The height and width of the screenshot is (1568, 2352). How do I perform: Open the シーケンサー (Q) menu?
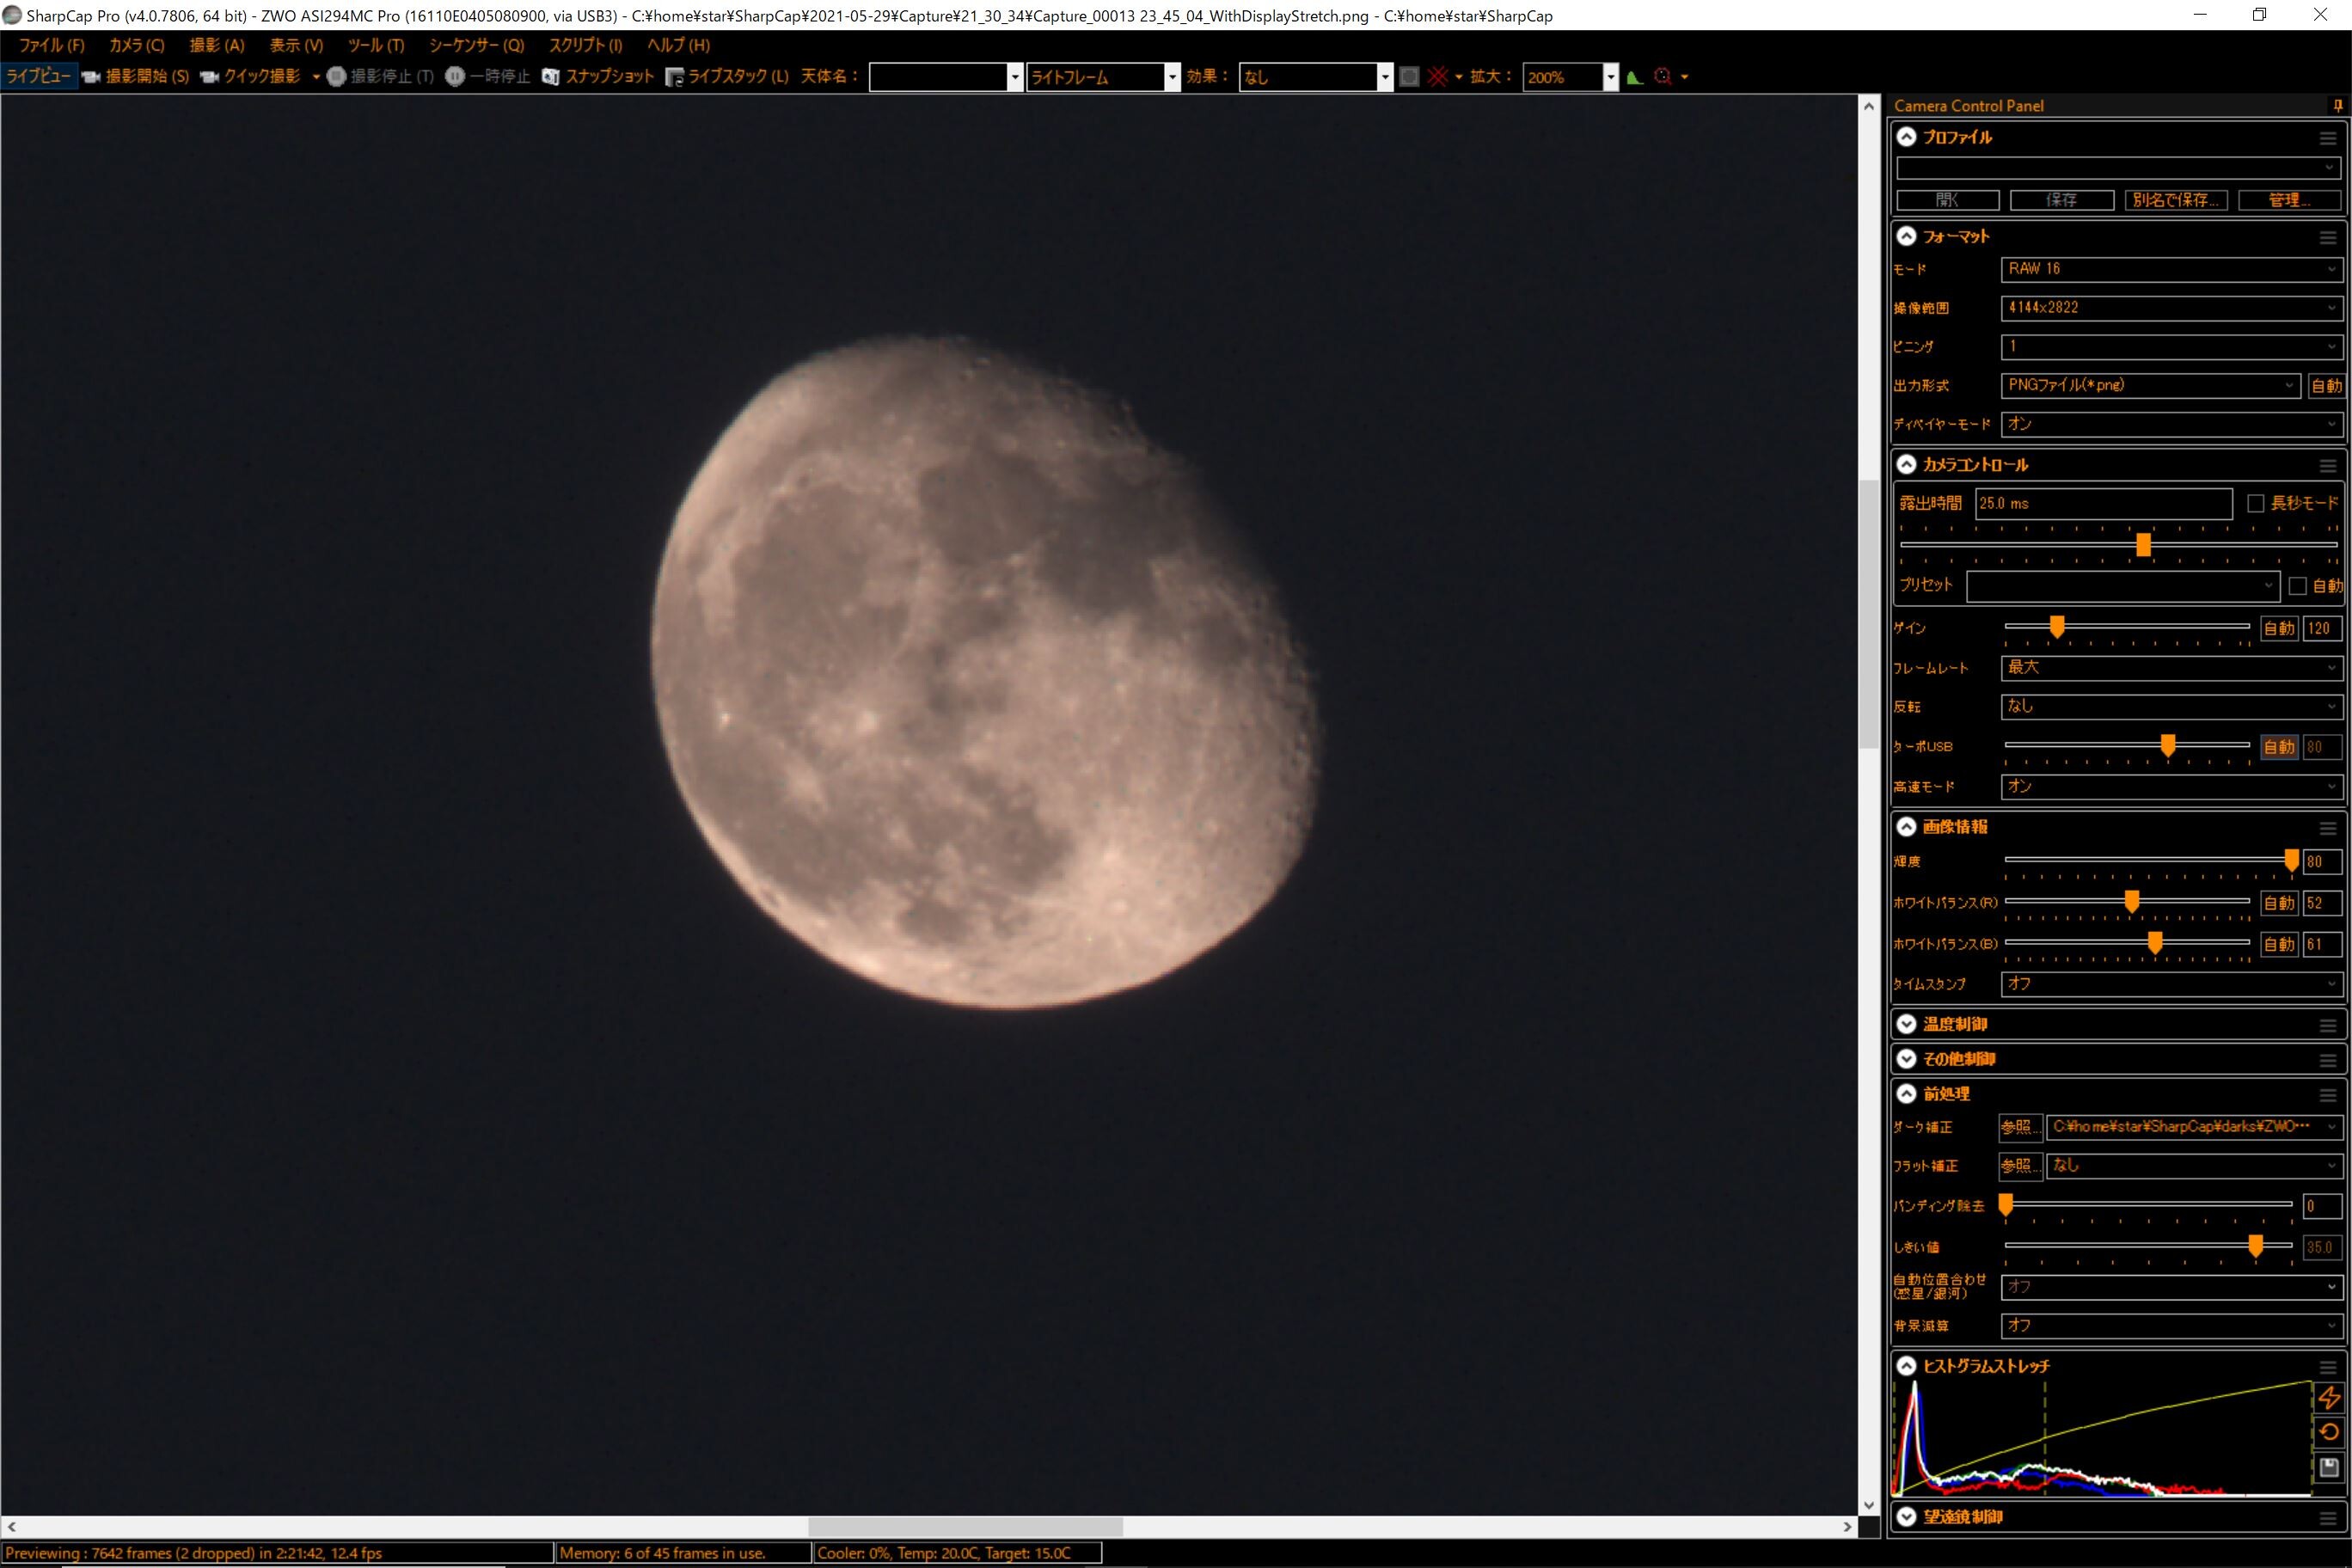476,45
